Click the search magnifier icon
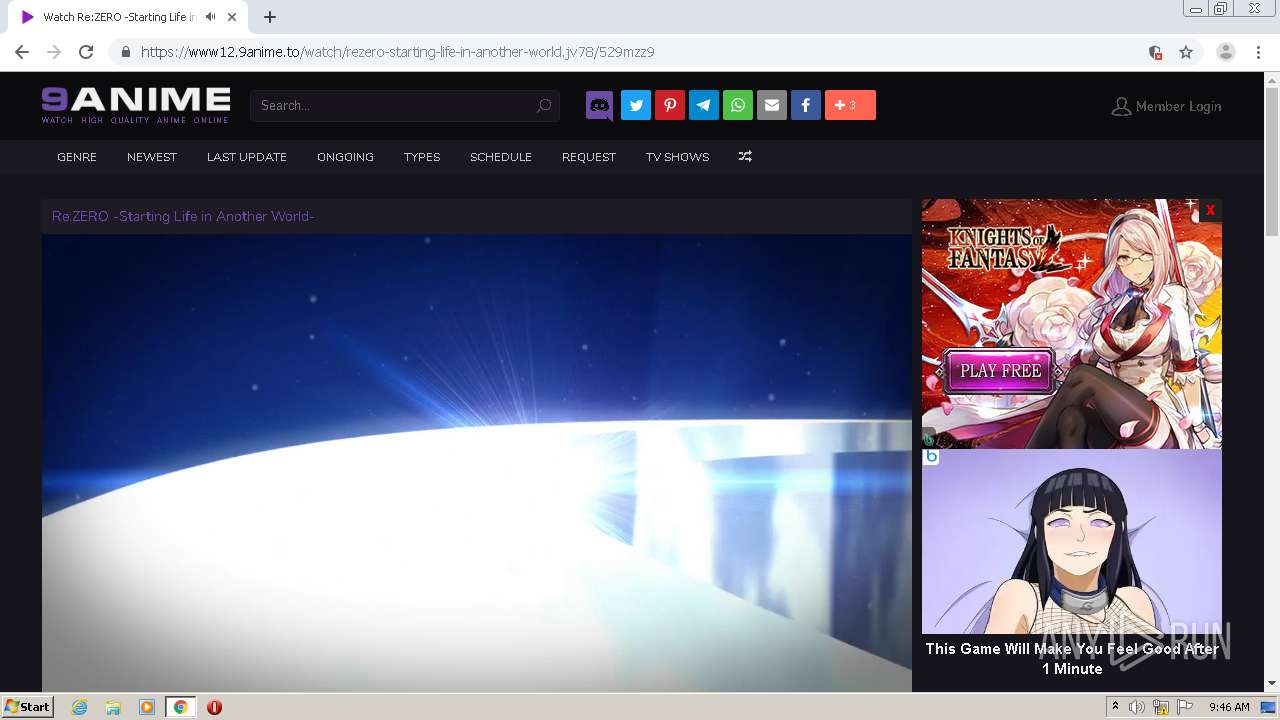This screenshot has width=1280, height=720. (x=544, y=105)
